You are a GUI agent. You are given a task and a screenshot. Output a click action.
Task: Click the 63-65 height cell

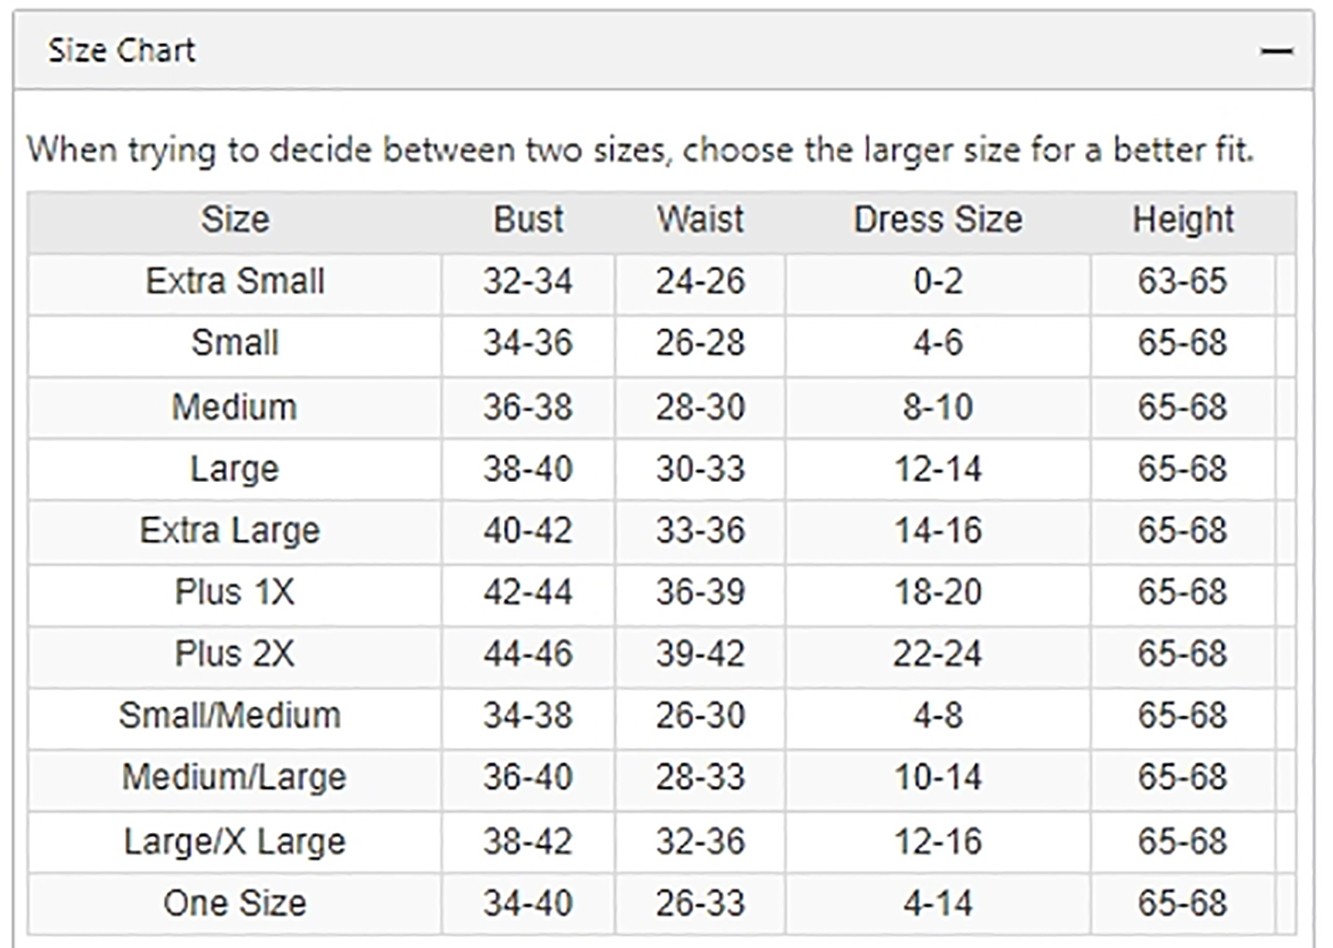[1182, 281]
